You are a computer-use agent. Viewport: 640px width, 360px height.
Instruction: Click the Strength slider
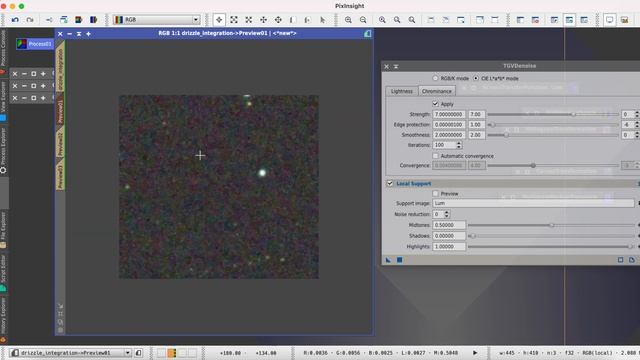(x=553, y=114)
